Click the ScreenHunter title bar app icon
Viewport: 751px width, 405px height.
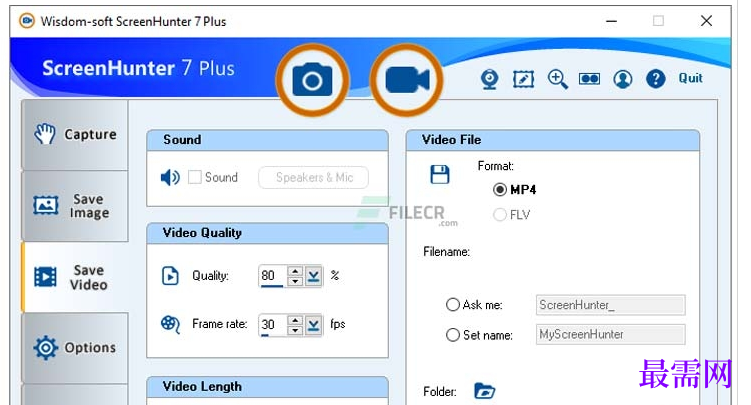click(x=27, y=21)
